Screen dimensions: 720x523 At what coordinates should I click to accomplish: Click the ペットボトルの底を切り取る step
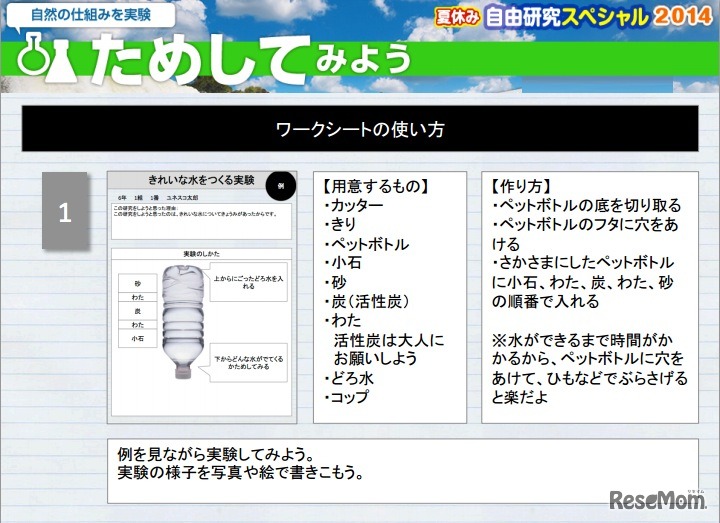coord(587,205)
